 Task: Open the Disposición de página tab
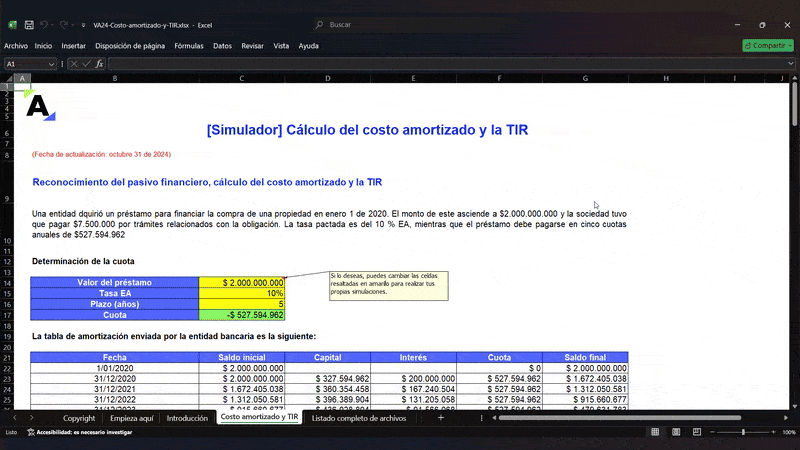(x=130, y=46)
